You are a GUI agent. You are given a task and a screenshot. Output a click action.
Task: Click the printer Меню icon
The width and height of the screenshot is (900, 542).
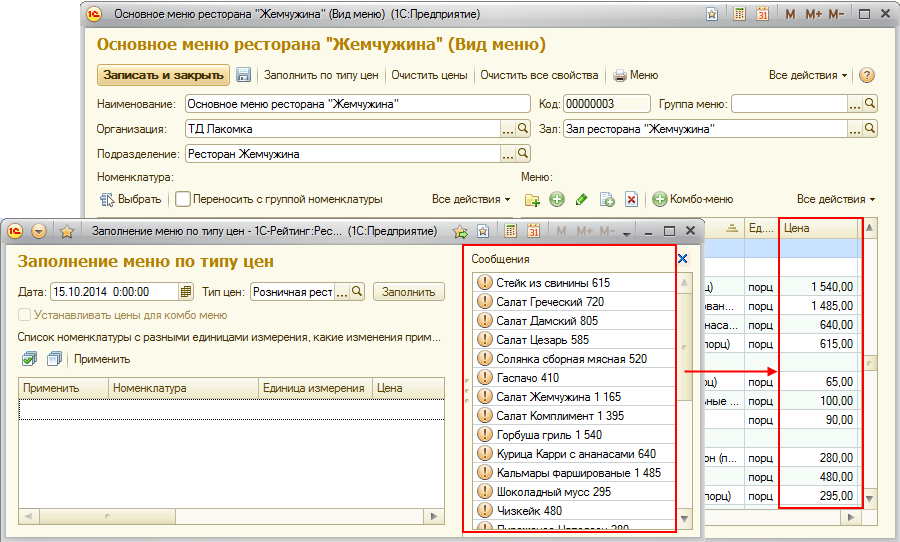620,75
